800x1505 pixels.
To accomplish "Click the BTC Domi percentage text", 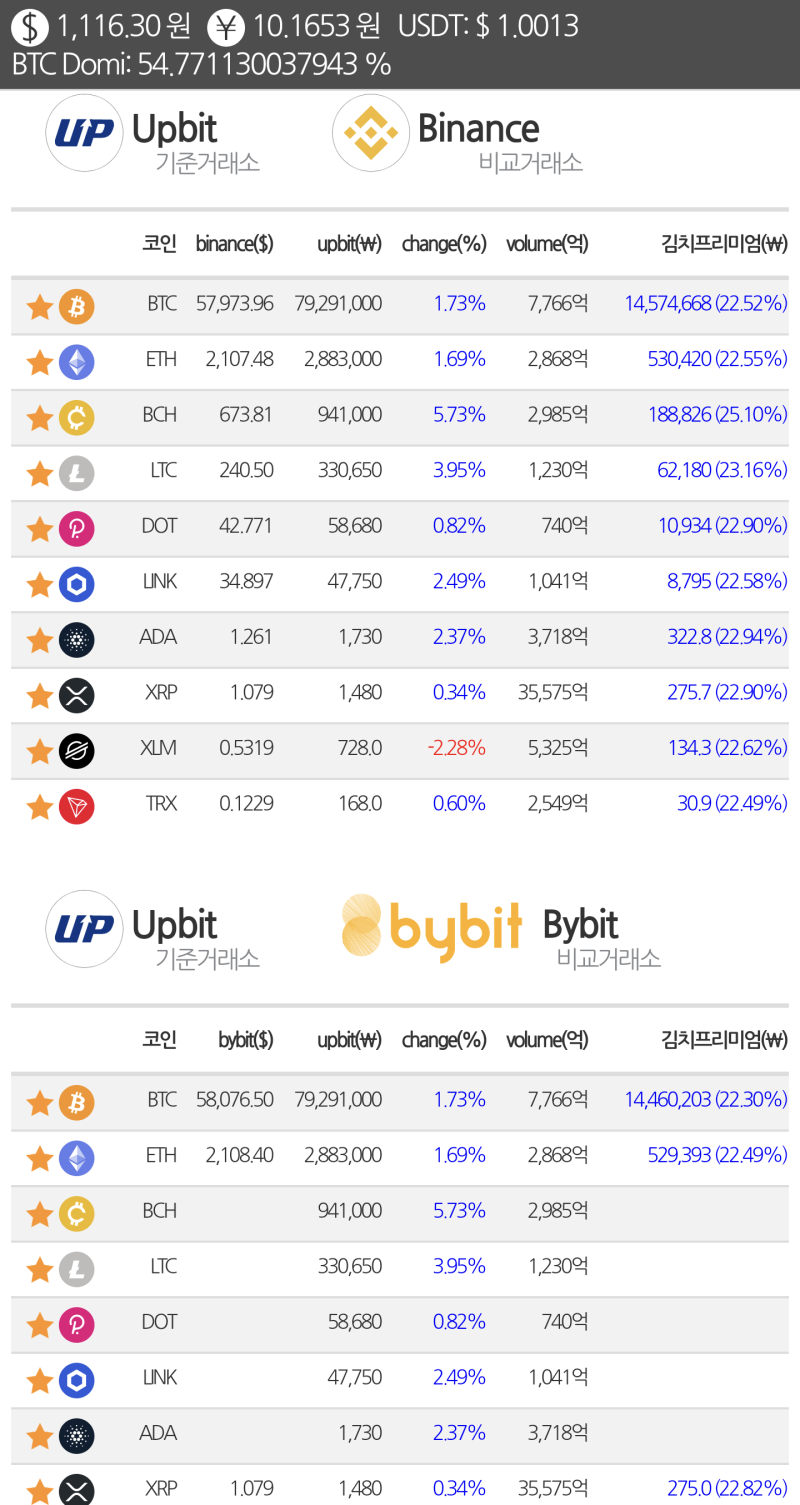I will click(x=201, y=64).
